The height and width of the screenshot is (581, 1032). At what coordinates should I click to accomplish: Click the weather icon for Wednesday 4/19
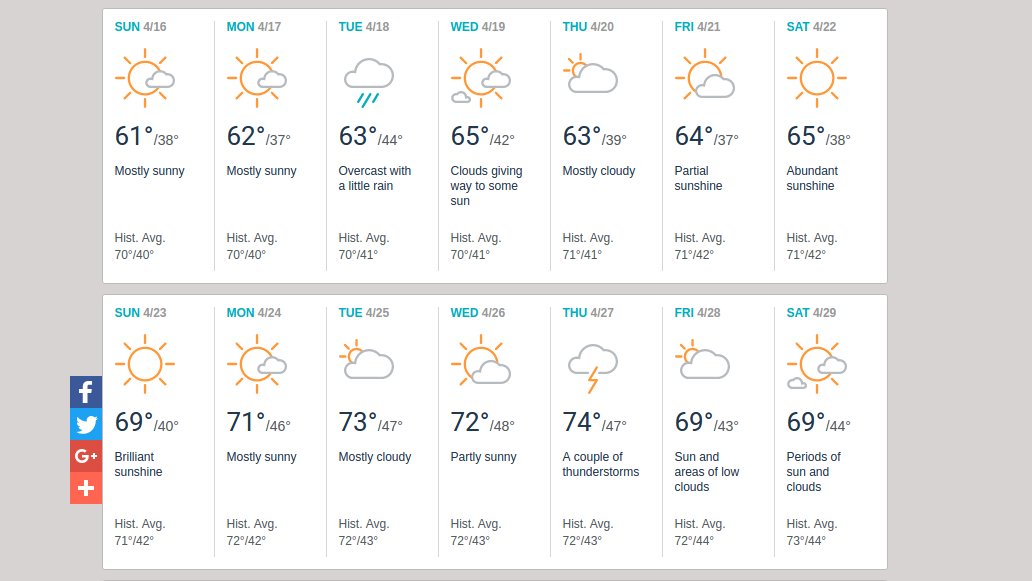(480, 78)
